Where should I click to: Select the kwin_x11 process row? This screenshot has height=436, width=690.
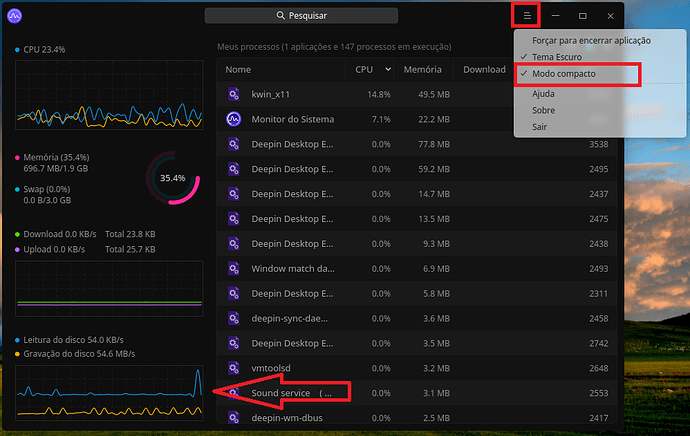pyautogui.click(x=416, y=94)
